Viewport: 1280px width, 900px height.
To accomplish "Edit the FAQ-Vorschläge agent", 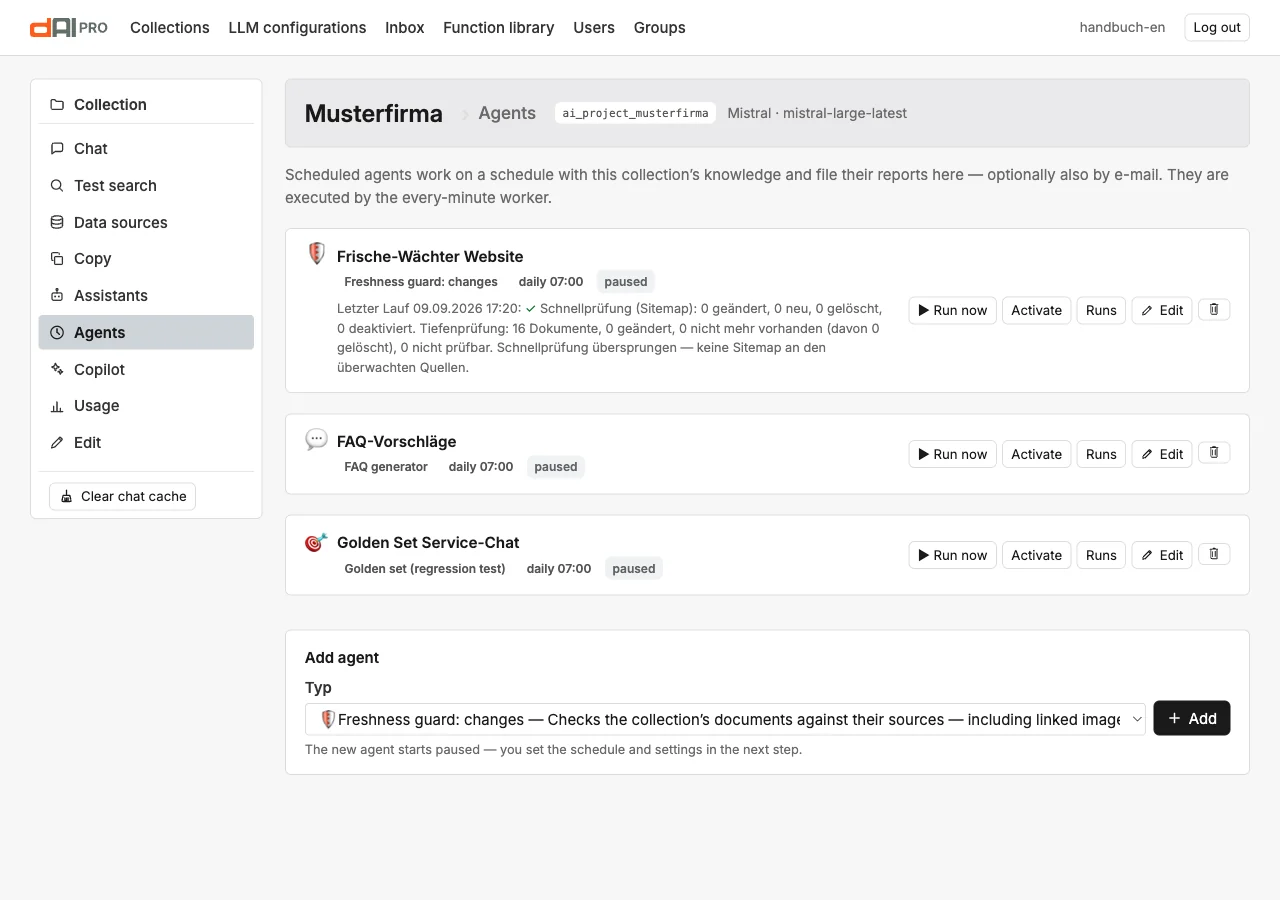I will pyautogui.click(x=1162, y=454).
